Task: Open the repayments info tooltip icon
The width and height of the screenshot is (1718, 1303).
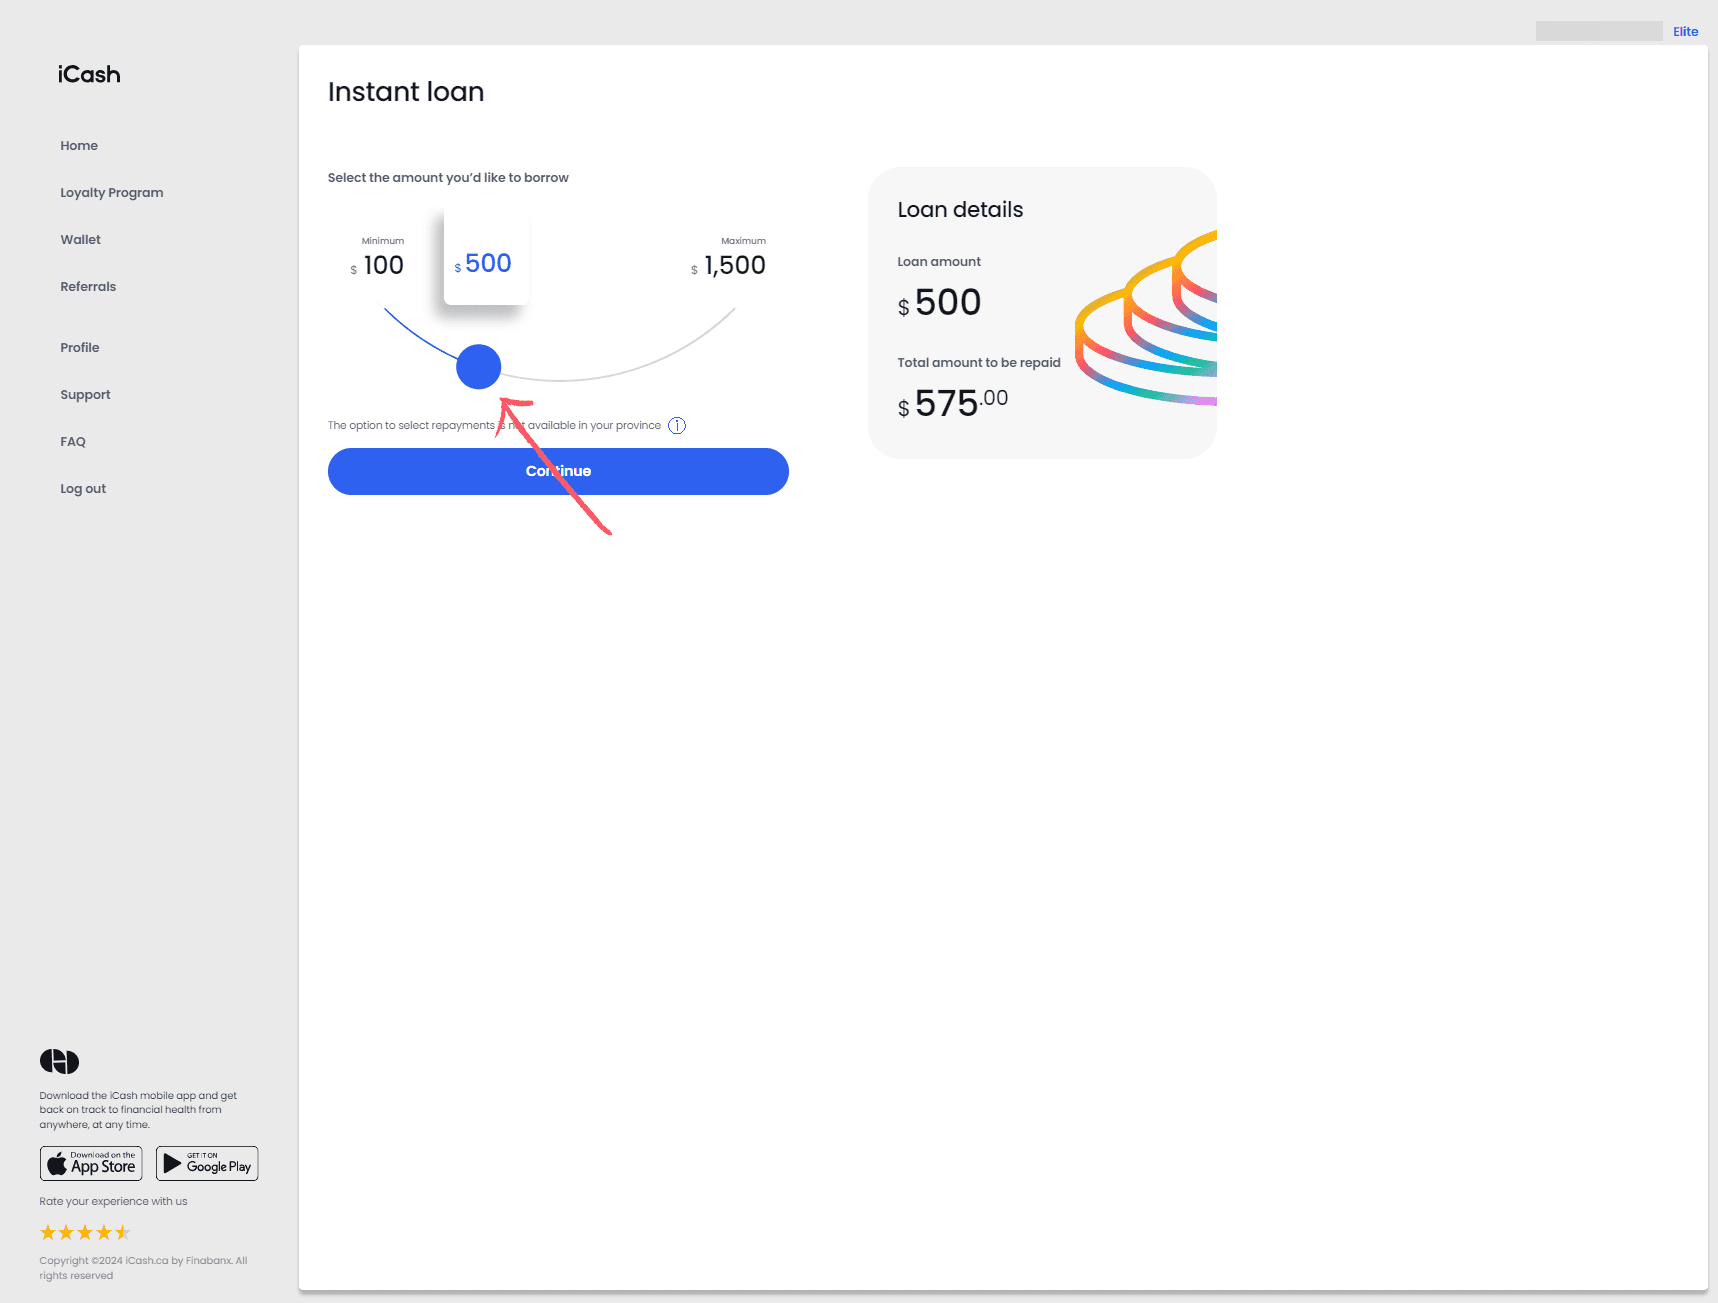Action: (677, 426)
